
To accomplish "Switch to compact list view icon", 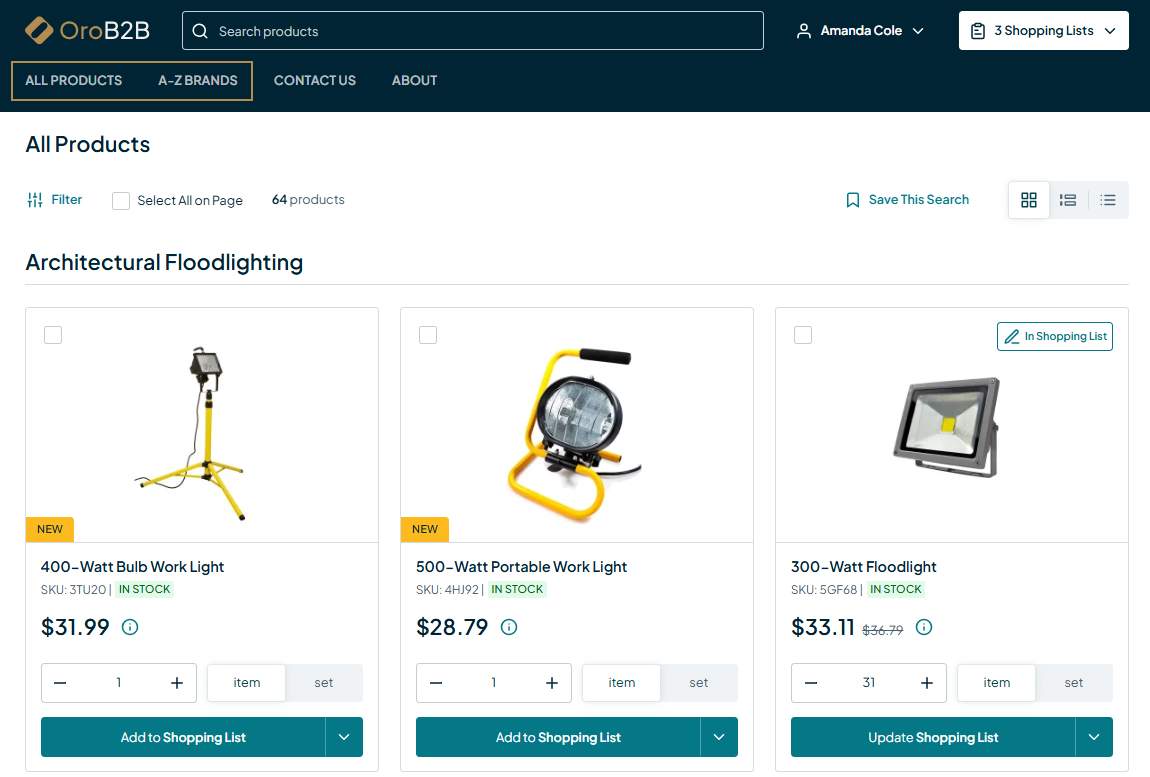I will point(1108,200).
